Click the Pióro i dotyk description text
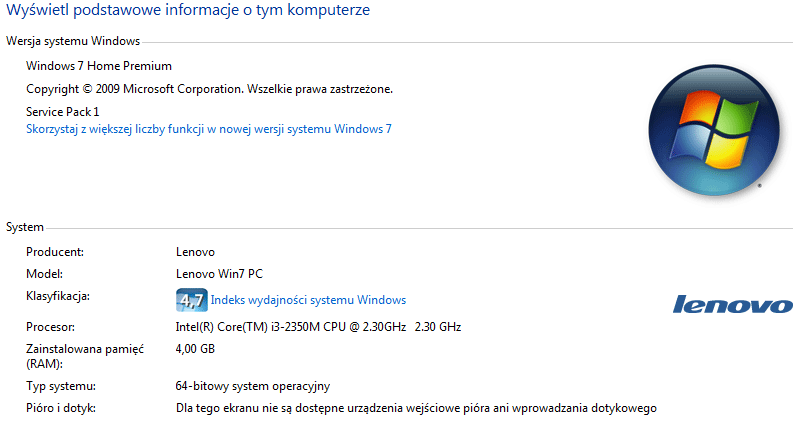Image resolution: width=801 pixels, height=428 pixels. coord(416,408)
